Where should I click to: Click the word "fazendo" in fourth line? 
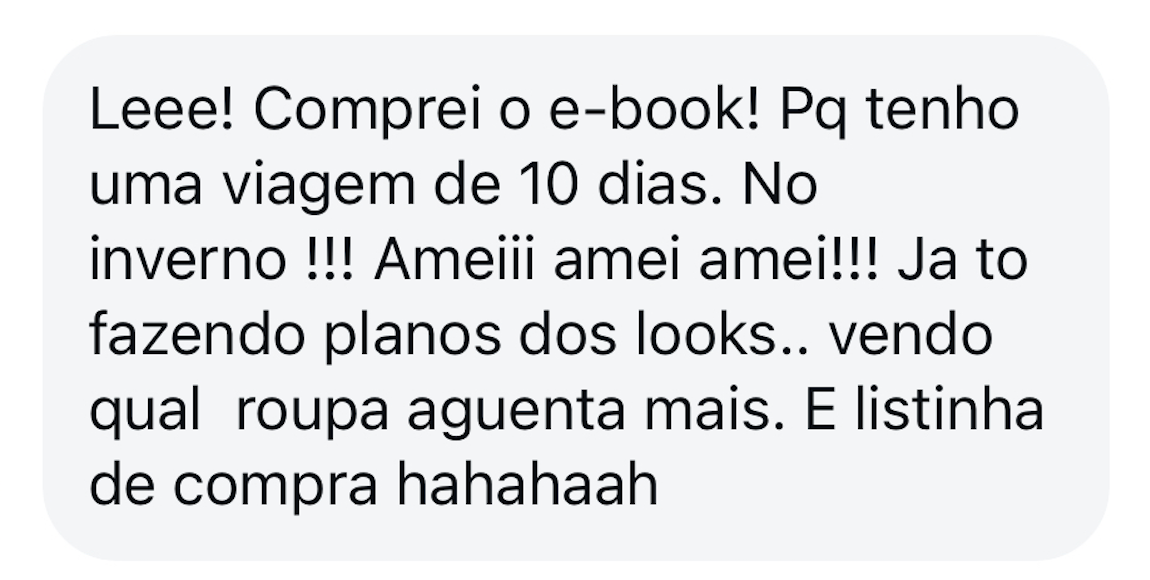click(x=197, y=334)
